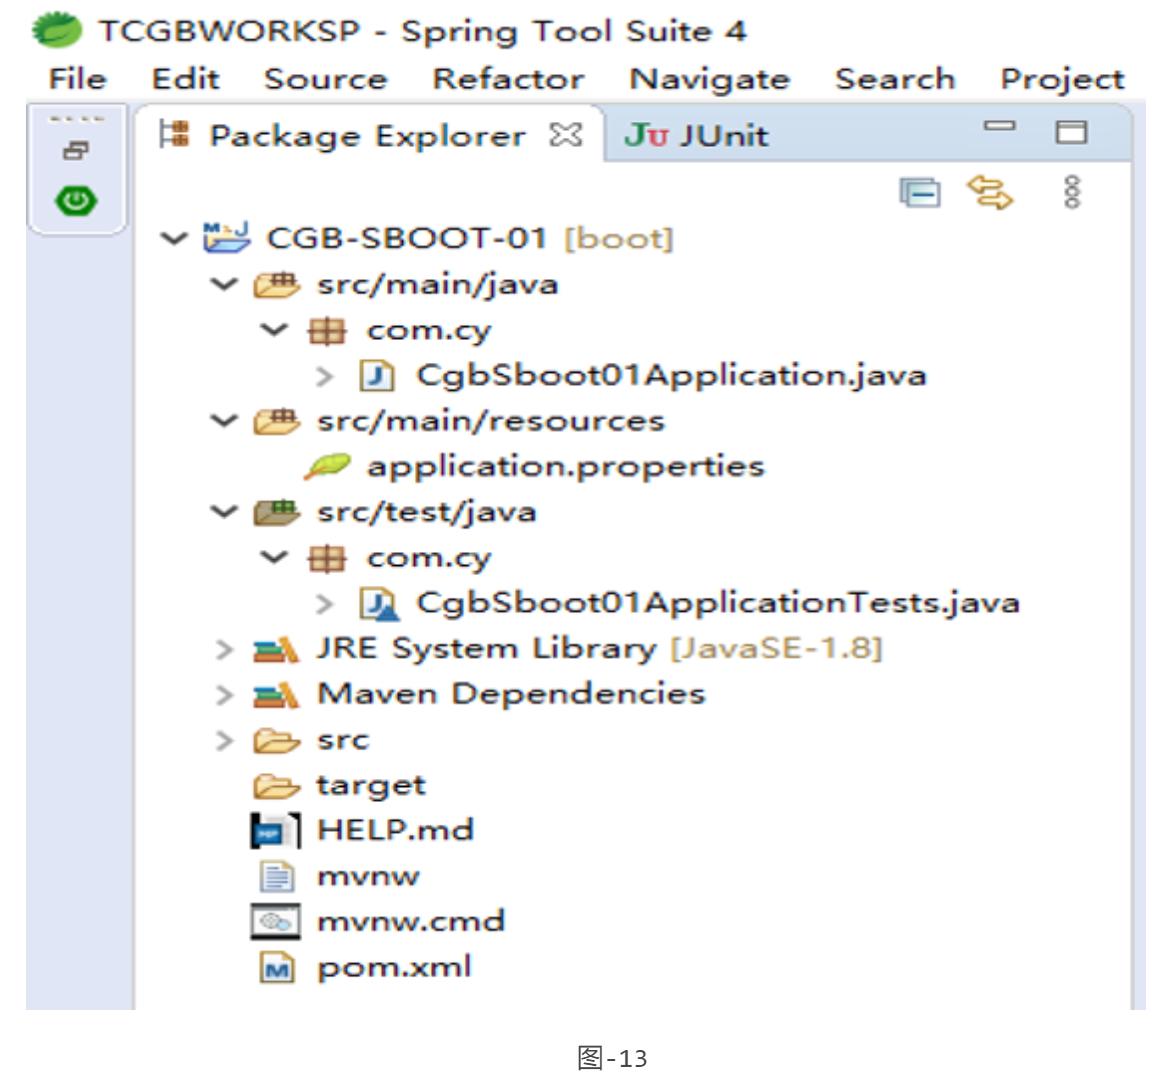Maximize the Package Explorer panel
This screenshot has width=1164, height=1082.
[1071, 132]
